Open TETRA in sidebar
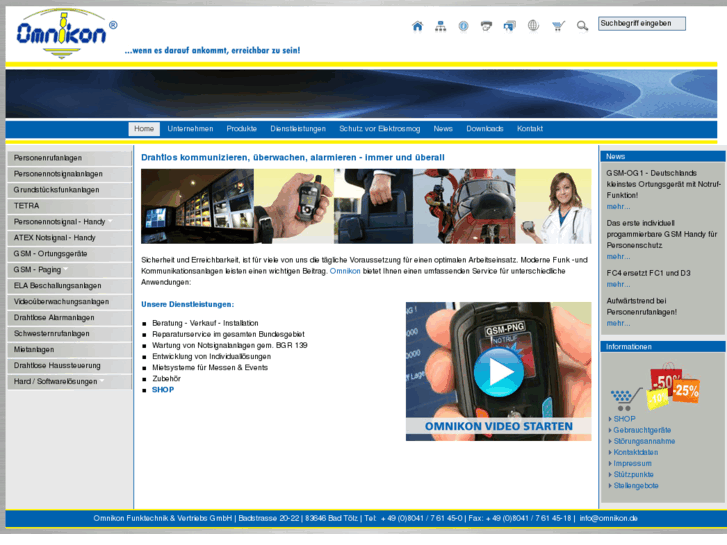This screenshot has width=727, height=545. tap(70, 206)
